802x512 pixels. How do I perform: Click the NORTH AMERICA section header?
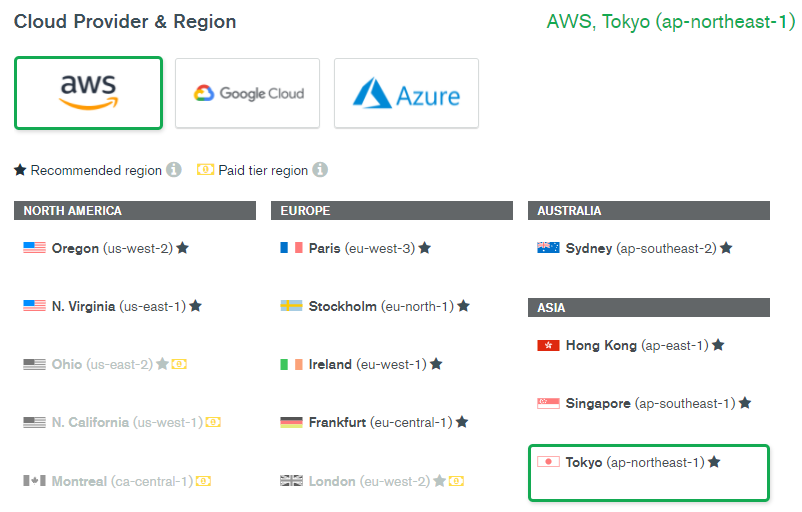pos(135,211)
